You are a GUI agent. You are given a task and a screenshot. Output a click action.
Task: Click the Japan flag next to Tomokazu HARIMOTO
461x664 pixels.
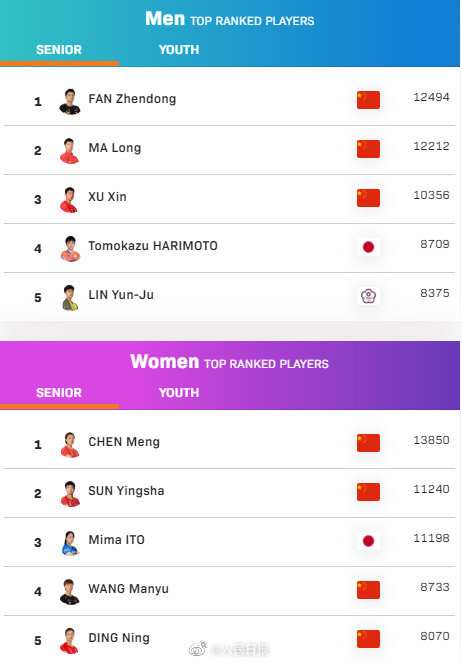(x=368, y=247)
